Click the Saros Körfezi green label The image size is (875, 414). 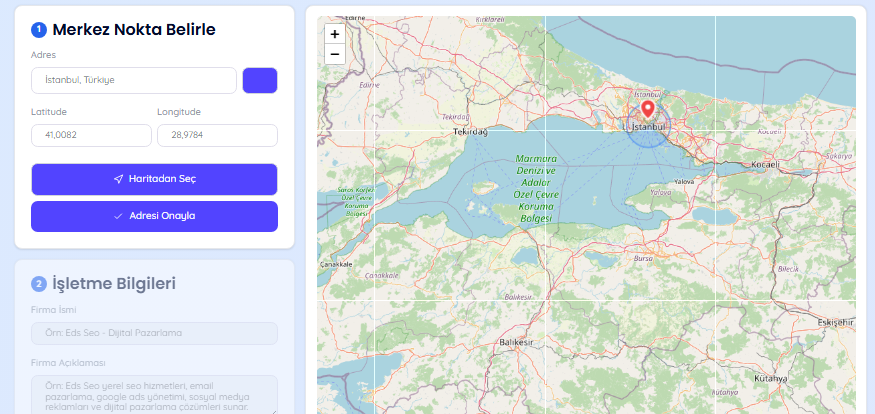(355, 202)
